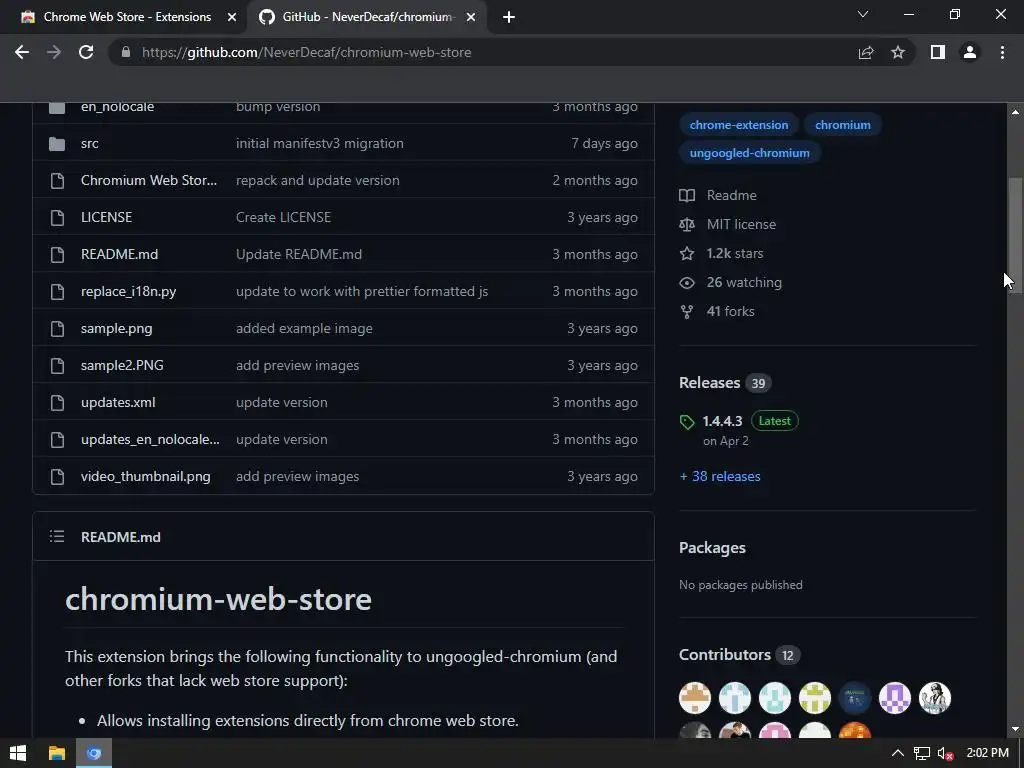1024x768 pixels.
Task: Open 'update to work with prettier formatted js' commit
Action: coord(362,291)
